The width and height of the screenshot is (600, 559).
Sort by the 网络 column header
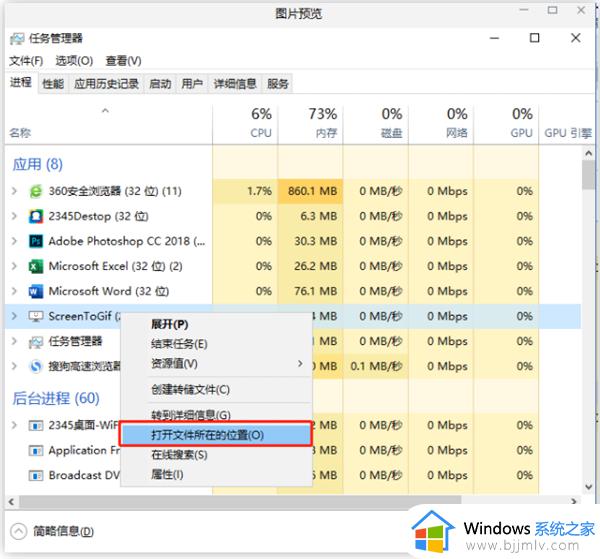coord(441,124)
